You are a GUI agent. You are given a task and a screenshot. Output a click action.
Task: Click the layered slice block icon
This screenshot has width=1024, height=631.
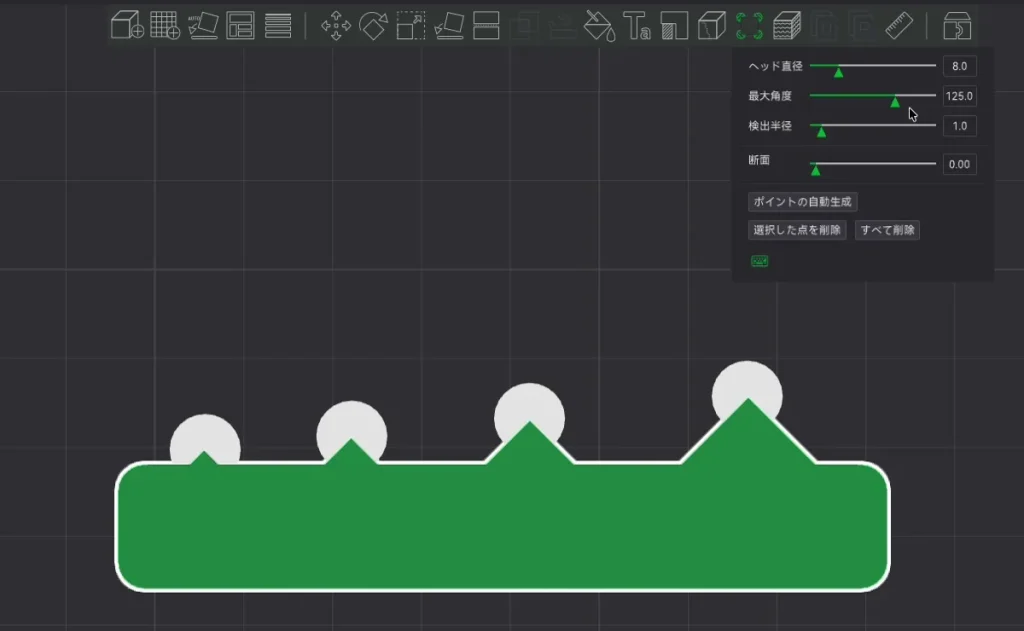pyautogui.click(x=787, y=26)
